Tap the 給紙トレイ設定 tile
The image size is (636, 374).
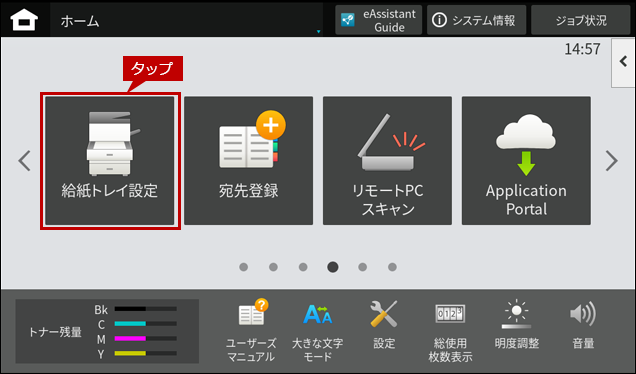click(x=110, y=161)
